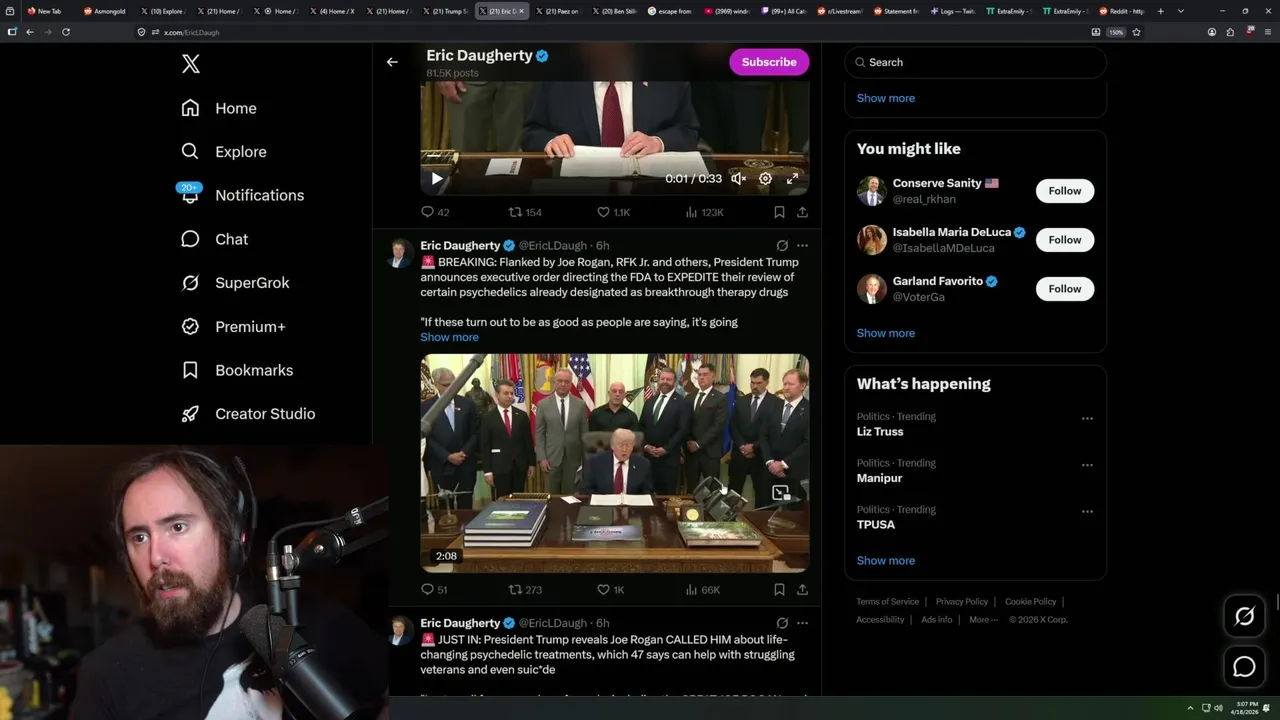The image size is (1280, 720).
Task: Open Cookie Policy link
Action: pyautogui.click(x=1031, y=602)
